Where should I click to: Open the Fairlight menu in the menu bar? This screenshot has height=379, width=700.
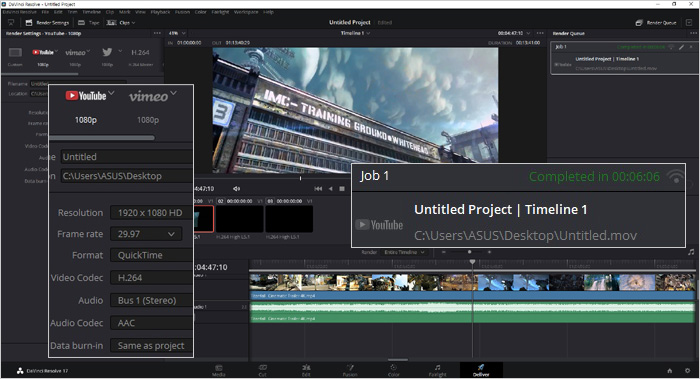click(x=220, y=12)
